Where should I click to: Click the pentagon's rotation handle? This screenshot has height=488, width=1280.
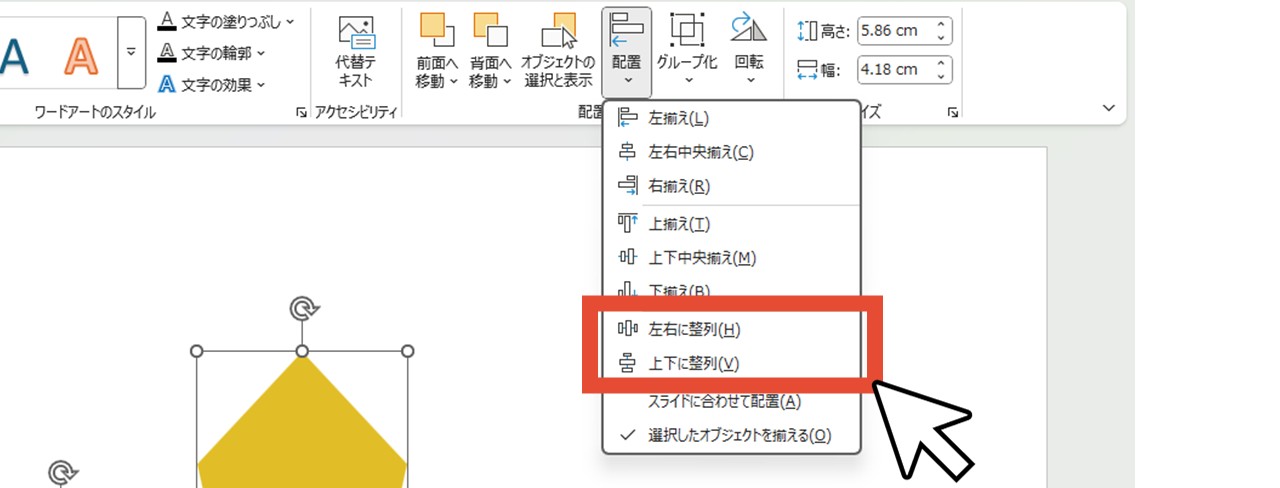click(303, 308)
